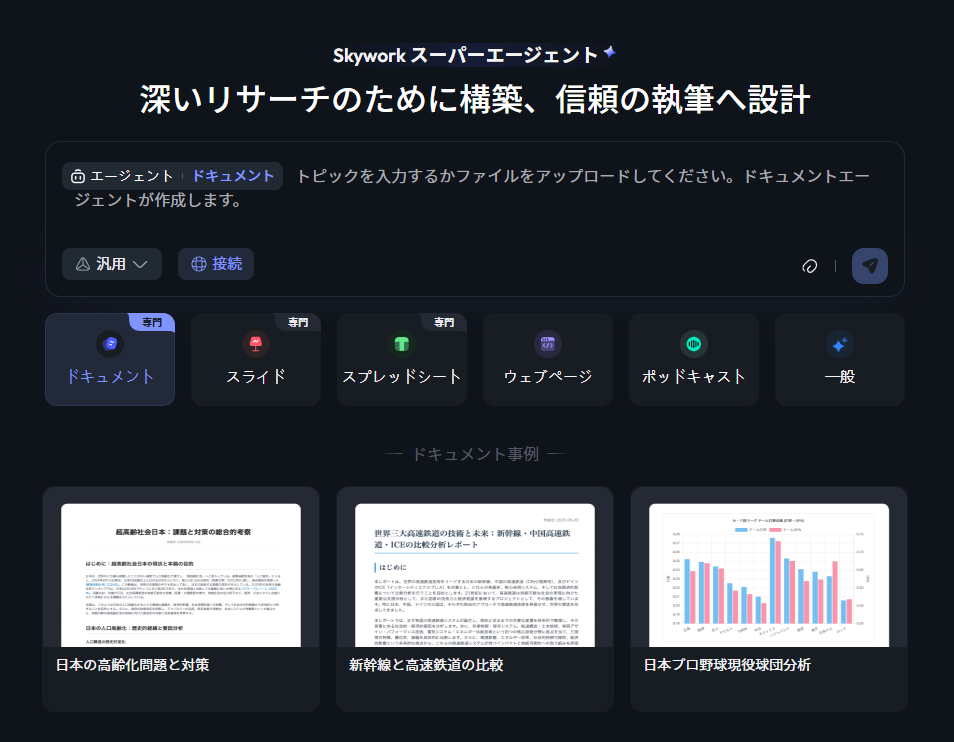Switch to the スライド tab

coord(256,359)
